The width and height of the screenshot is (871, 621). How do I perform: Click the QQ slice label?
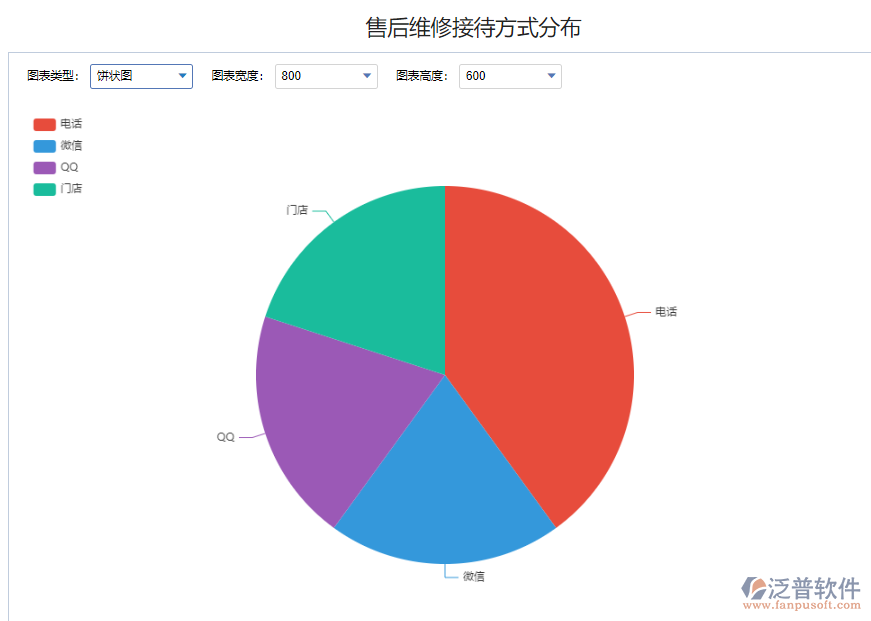point(225,436)
